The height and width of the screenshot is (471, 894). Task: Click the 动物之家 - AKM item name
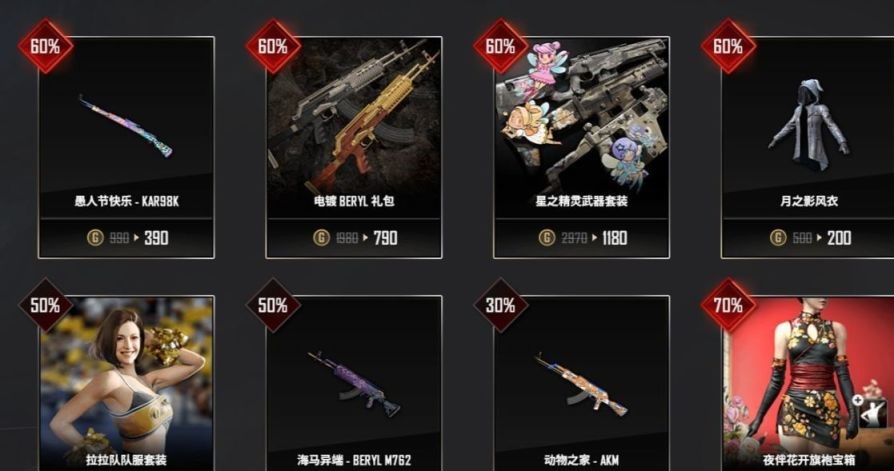pos(581,460)
